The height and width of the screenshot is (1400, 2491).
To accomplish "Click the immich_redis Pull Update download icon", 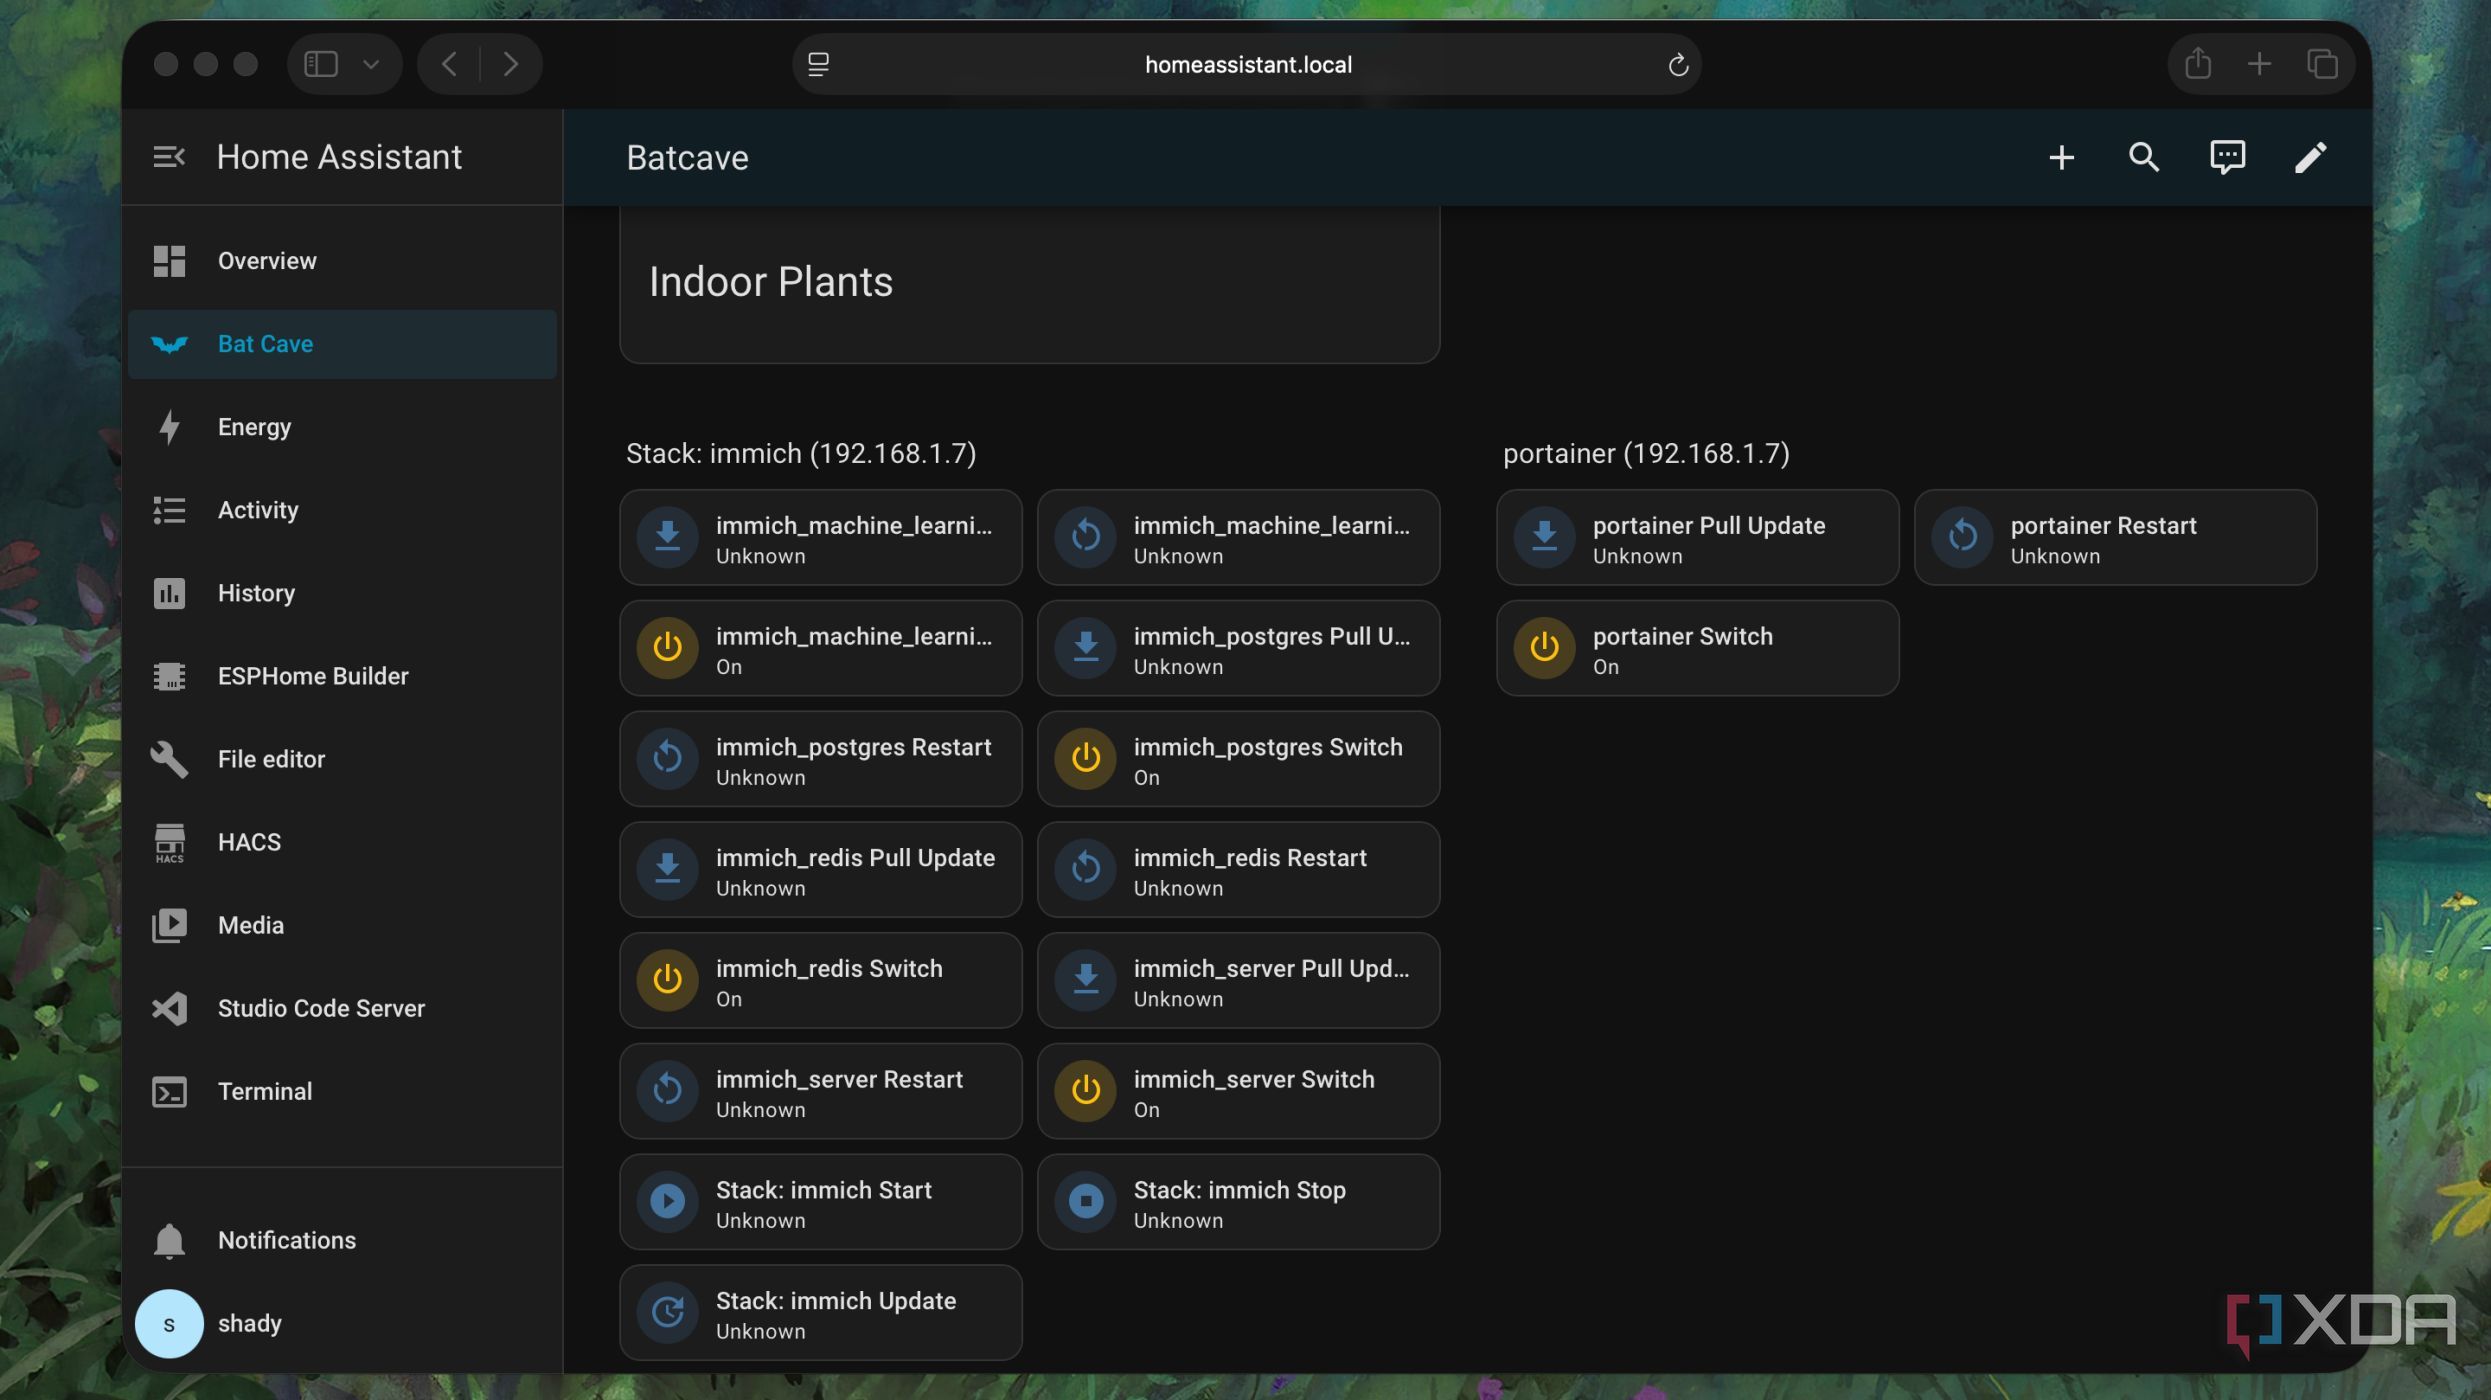I will pos(668,869).
